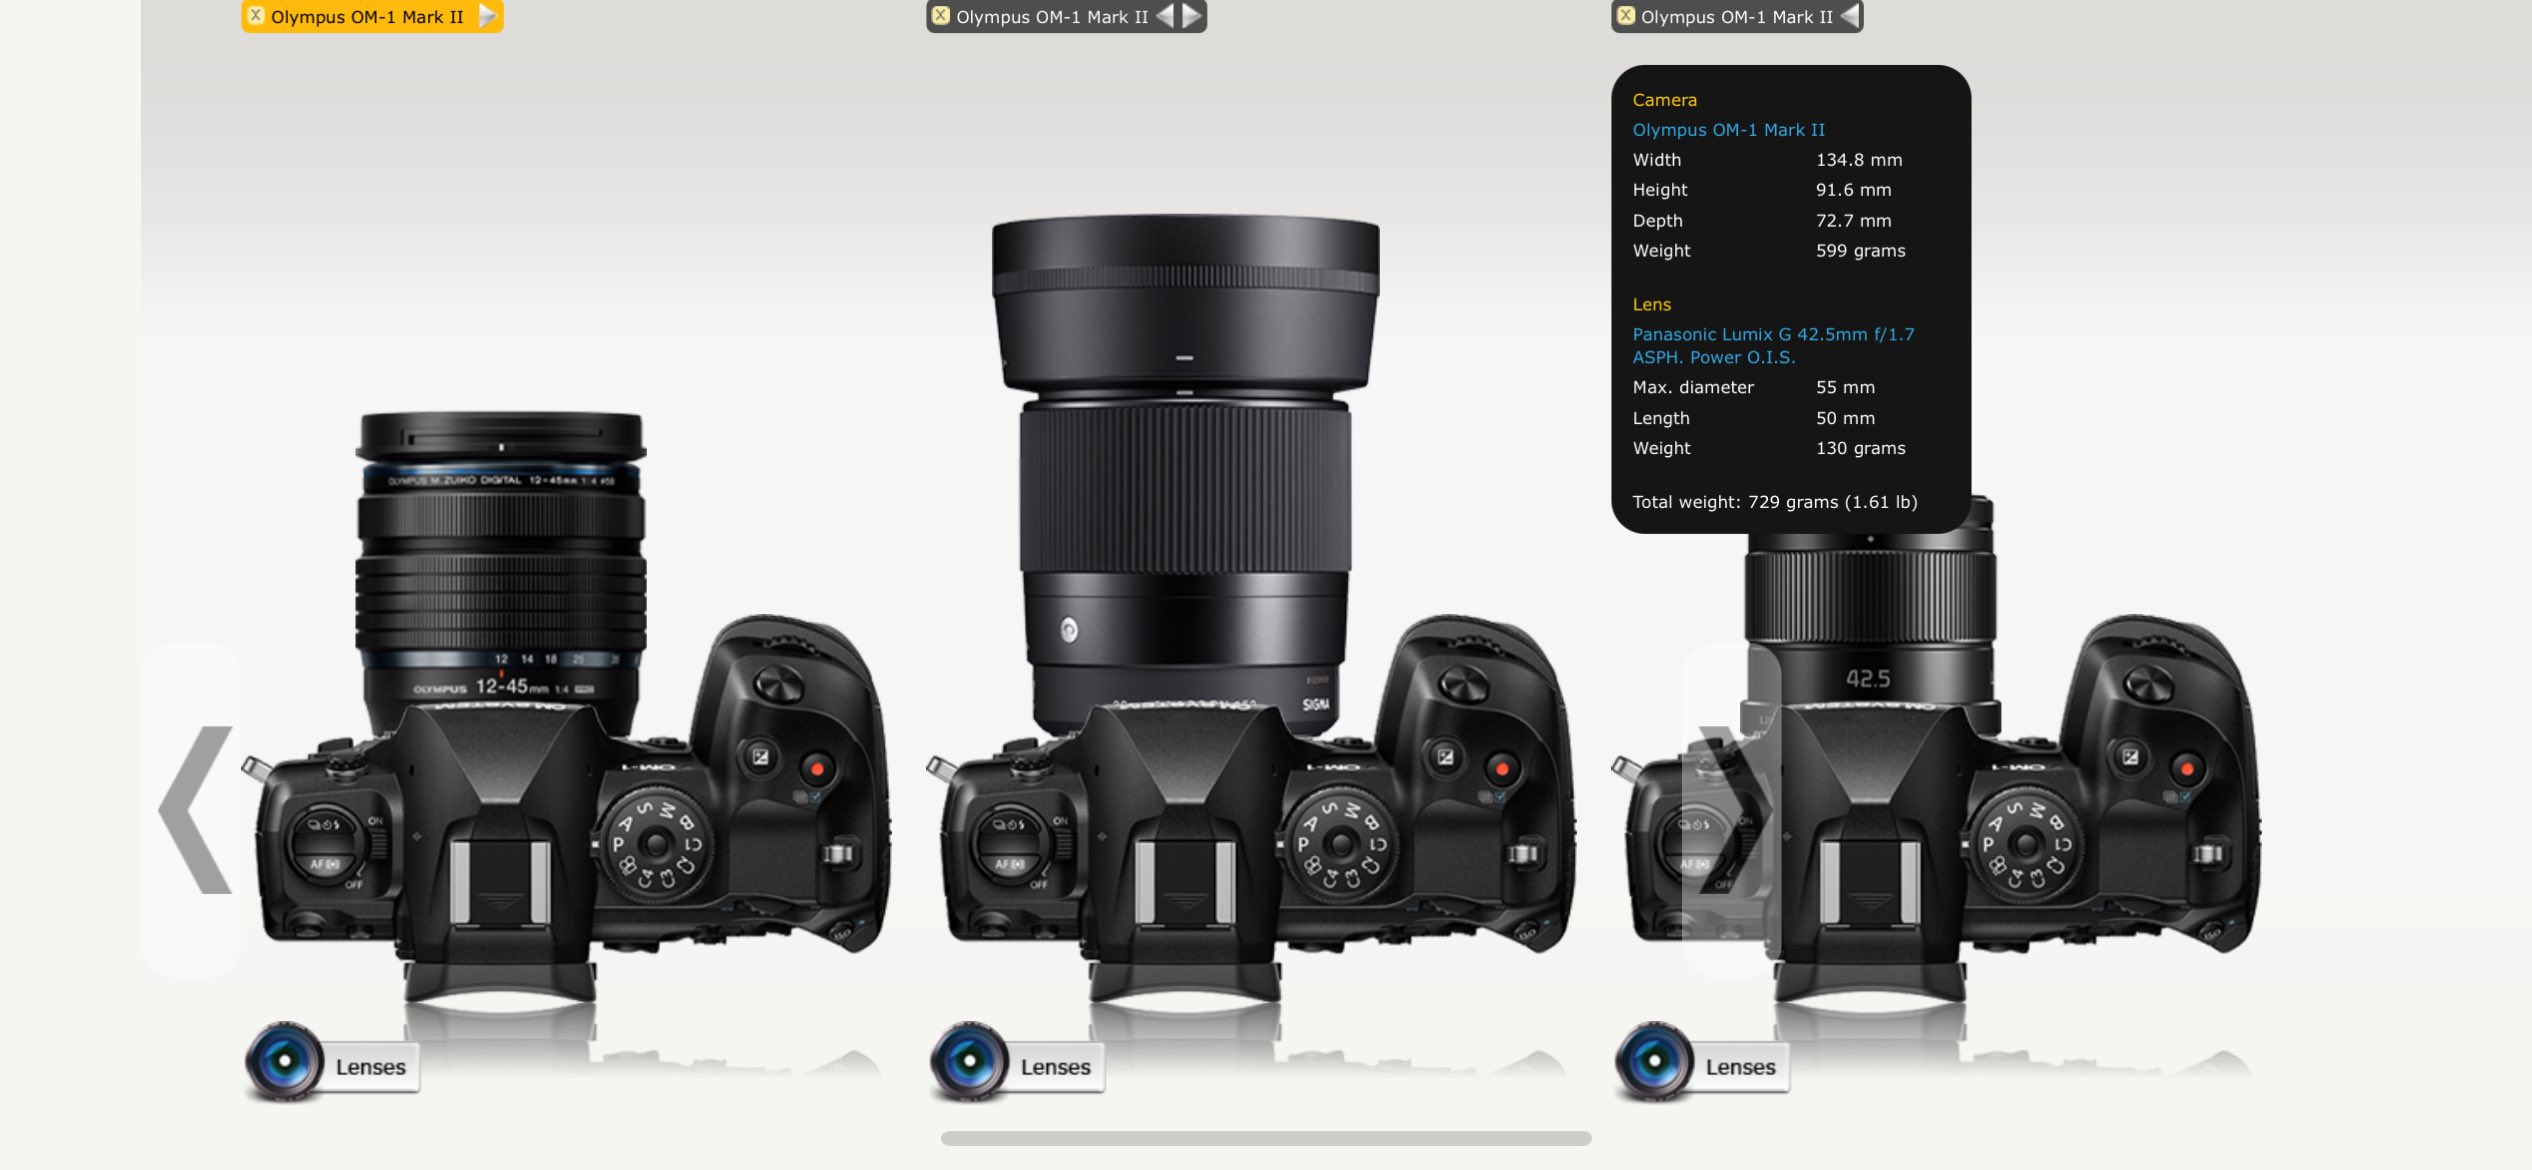This screenshot has width=2532, height=1170.
Task: Click the horizontal scrollbar at bottom
Action: (x=1265, y=1138)
